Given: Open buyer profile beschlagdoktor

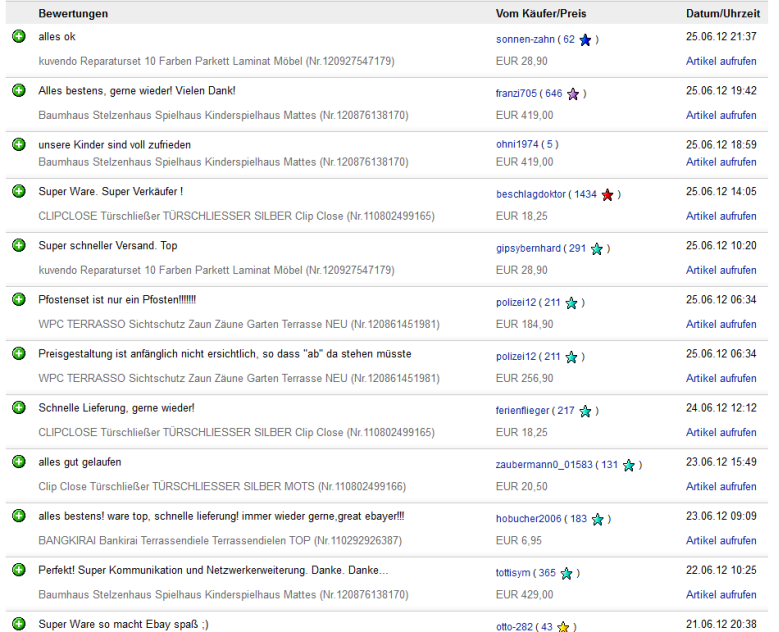Looking at the screenshot, I should [531, 194].
